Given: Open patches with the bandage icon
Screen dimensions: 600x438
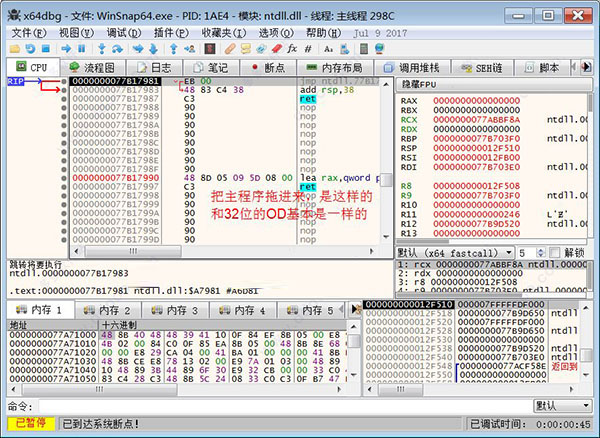Looking at the screenshot, I should pos(230,49).
